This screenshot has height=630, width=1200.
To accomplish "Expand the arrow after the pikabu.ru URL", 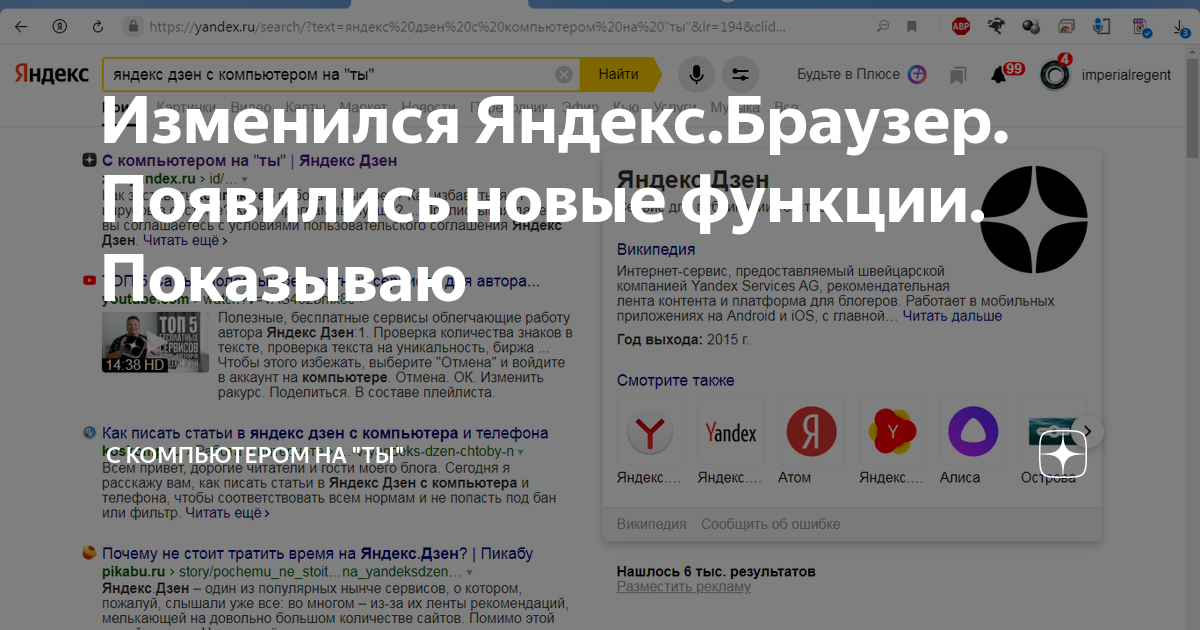I will click(x=469, y=572).
